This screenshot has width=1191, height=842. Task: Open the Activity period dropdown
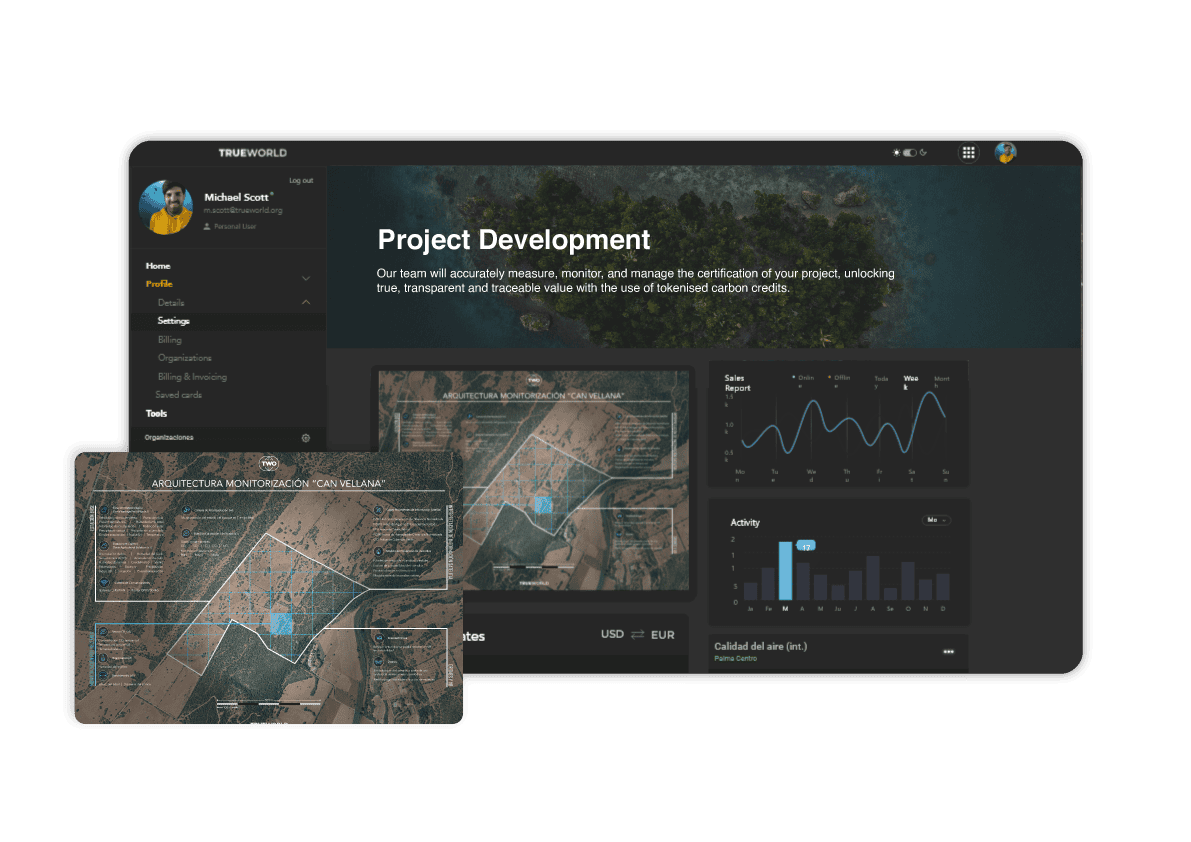tap(935, 520)
